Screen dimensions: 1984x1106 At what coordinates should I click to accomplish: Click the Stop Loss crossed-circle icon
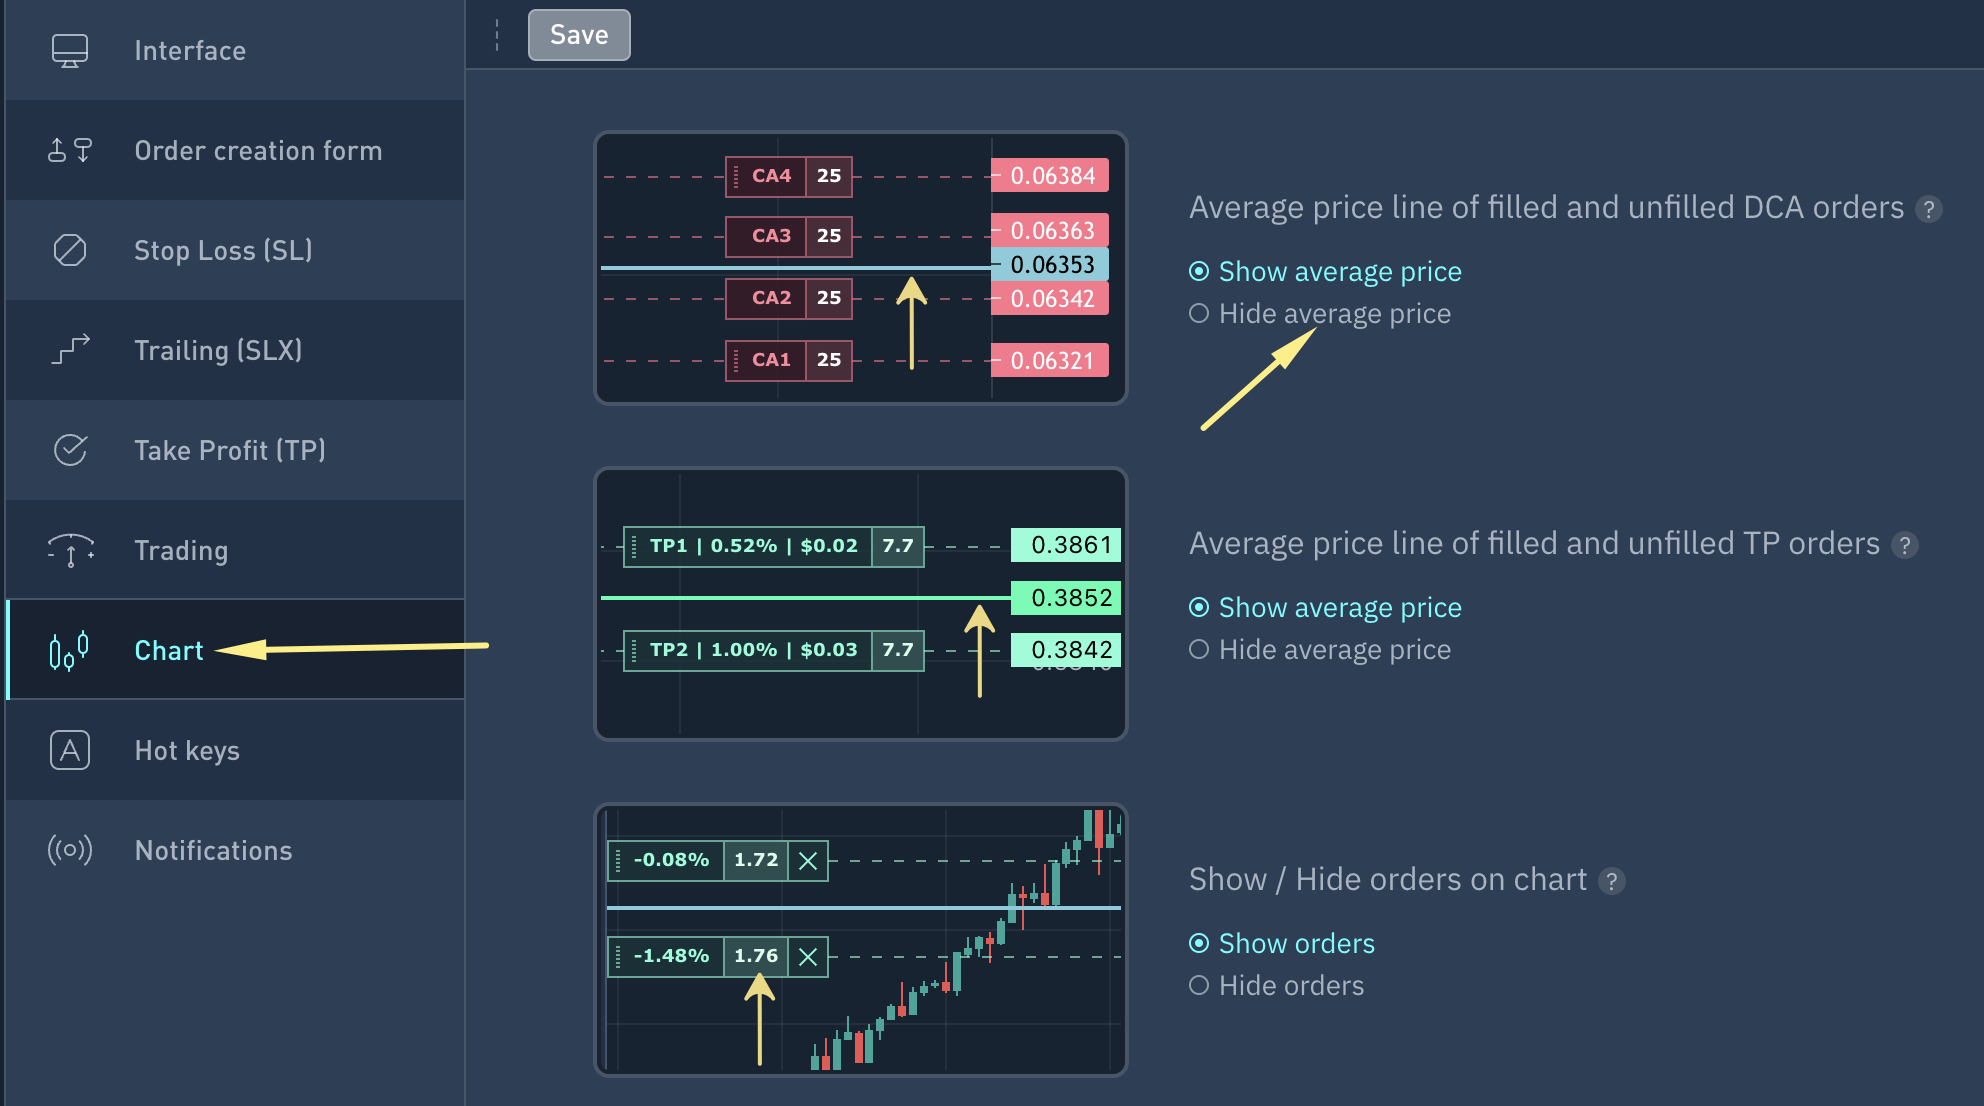[70, 250]
